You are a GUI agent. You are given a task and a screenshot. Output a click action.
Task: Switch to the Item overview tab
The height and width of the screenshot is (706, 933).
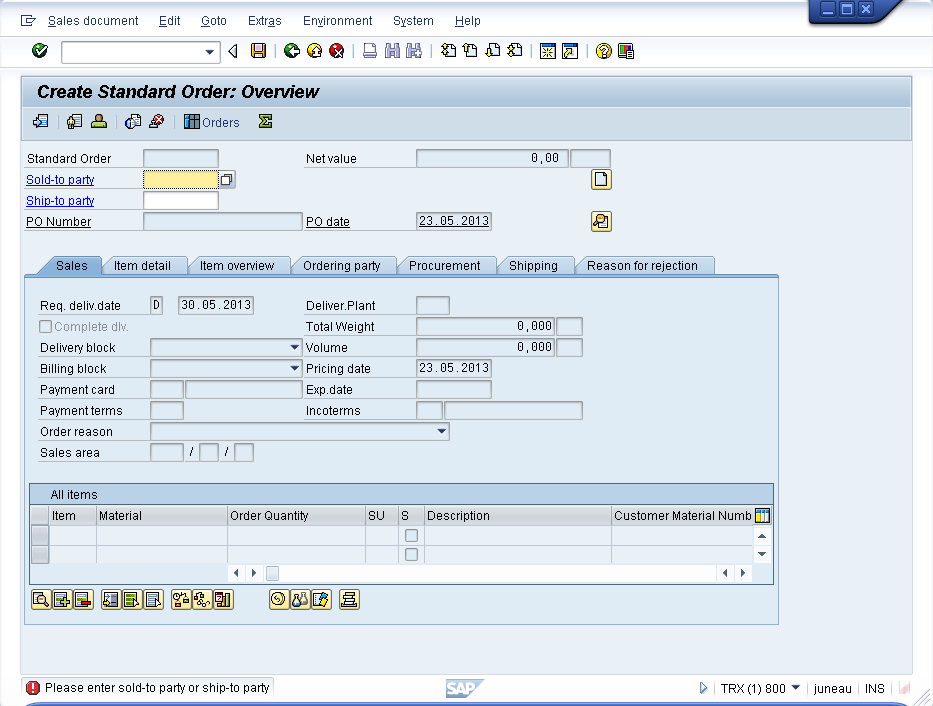click(237, 266)
